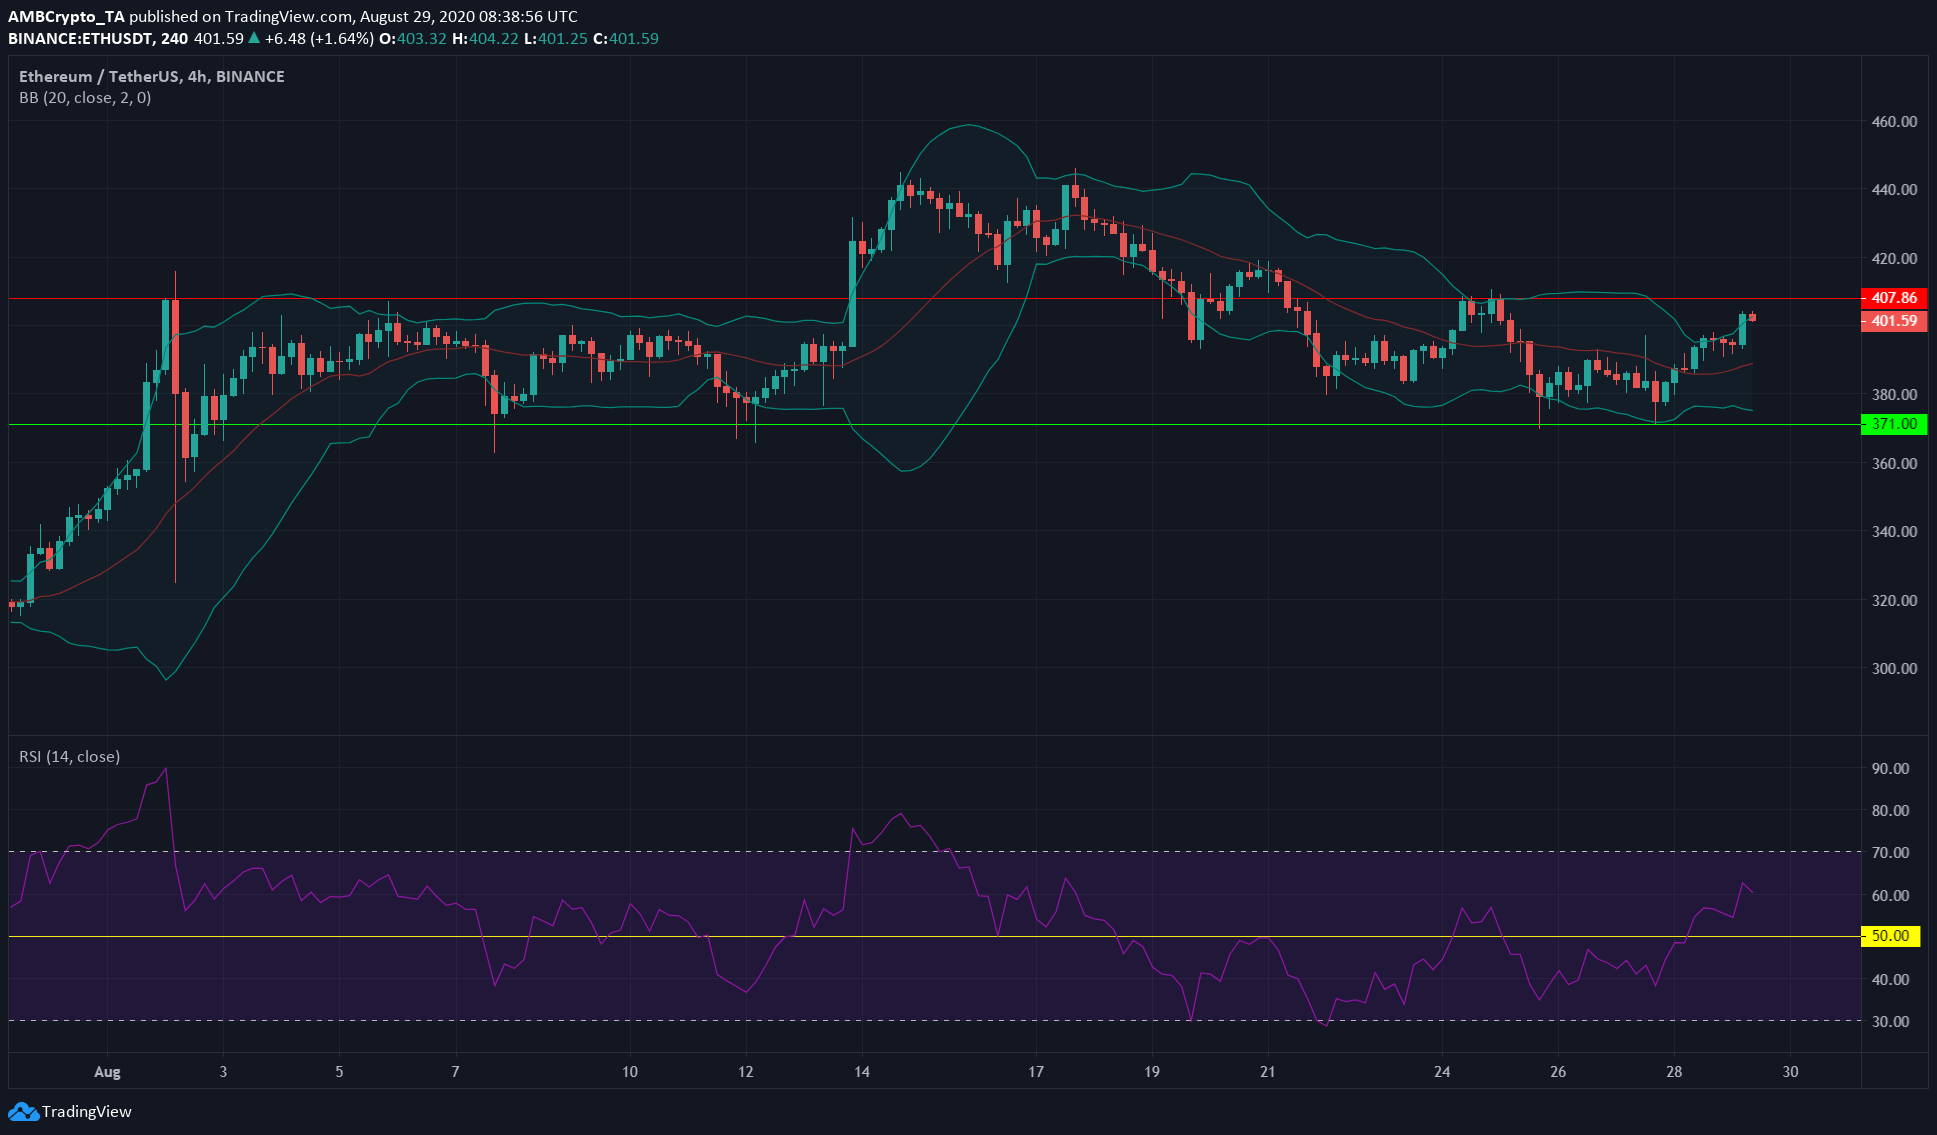Click the 460.00 price axis label

pyautogui.click(x=1894, y=121)
